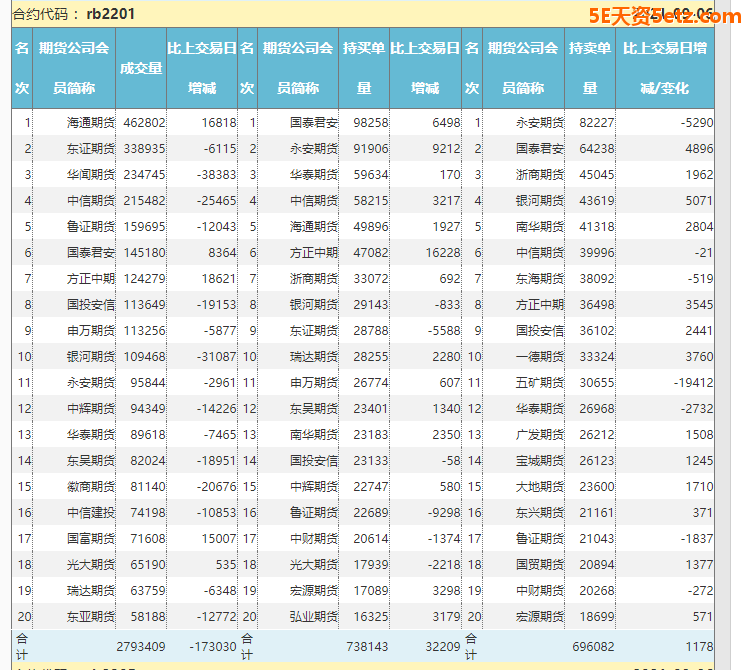The image size is (743, 670).
Task: Select 徽商期货 in the volume ranking
Action: (91, 487)
